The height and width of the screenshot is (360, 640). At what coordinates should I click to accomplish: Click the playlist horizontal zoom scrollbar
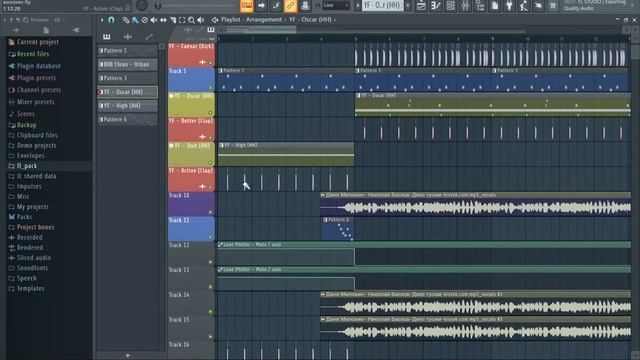tap(261, 30)
